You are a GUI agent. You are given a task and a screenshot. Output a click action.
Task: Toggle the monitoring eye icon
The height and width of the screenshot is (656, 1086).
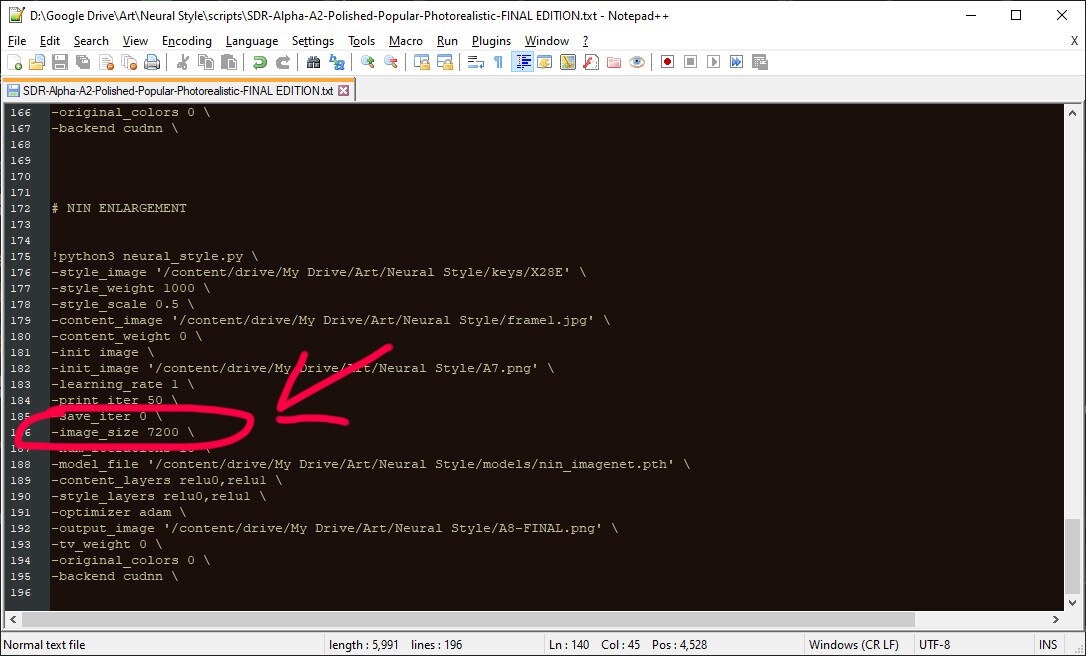(x=637, y=62)
